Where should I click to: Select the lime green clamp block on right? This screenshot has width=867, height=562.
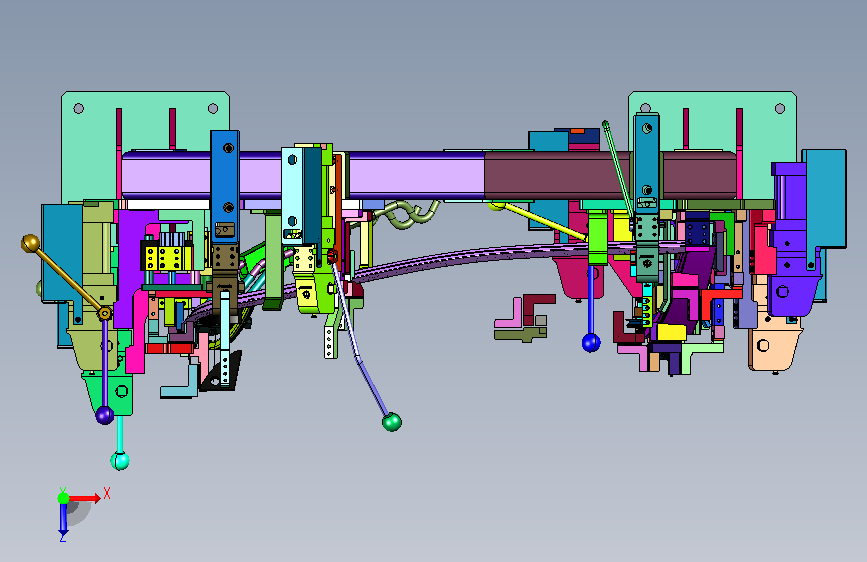coord(598,237)
